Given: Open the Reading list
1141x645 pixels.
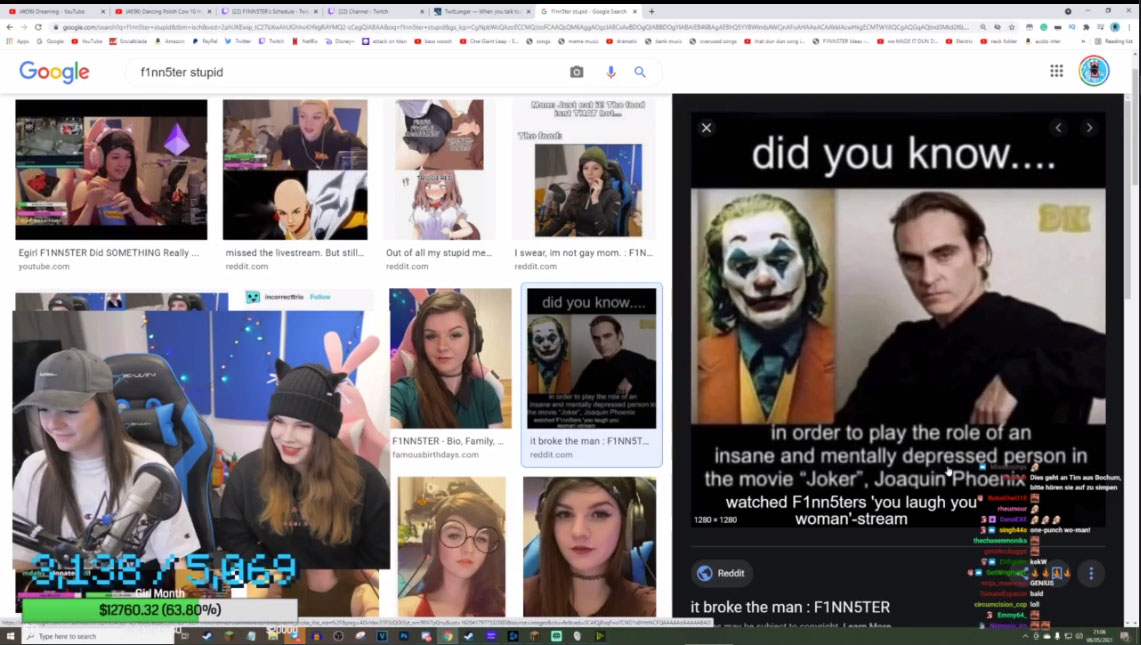Looking at the screenshot, I should 1114,41.
